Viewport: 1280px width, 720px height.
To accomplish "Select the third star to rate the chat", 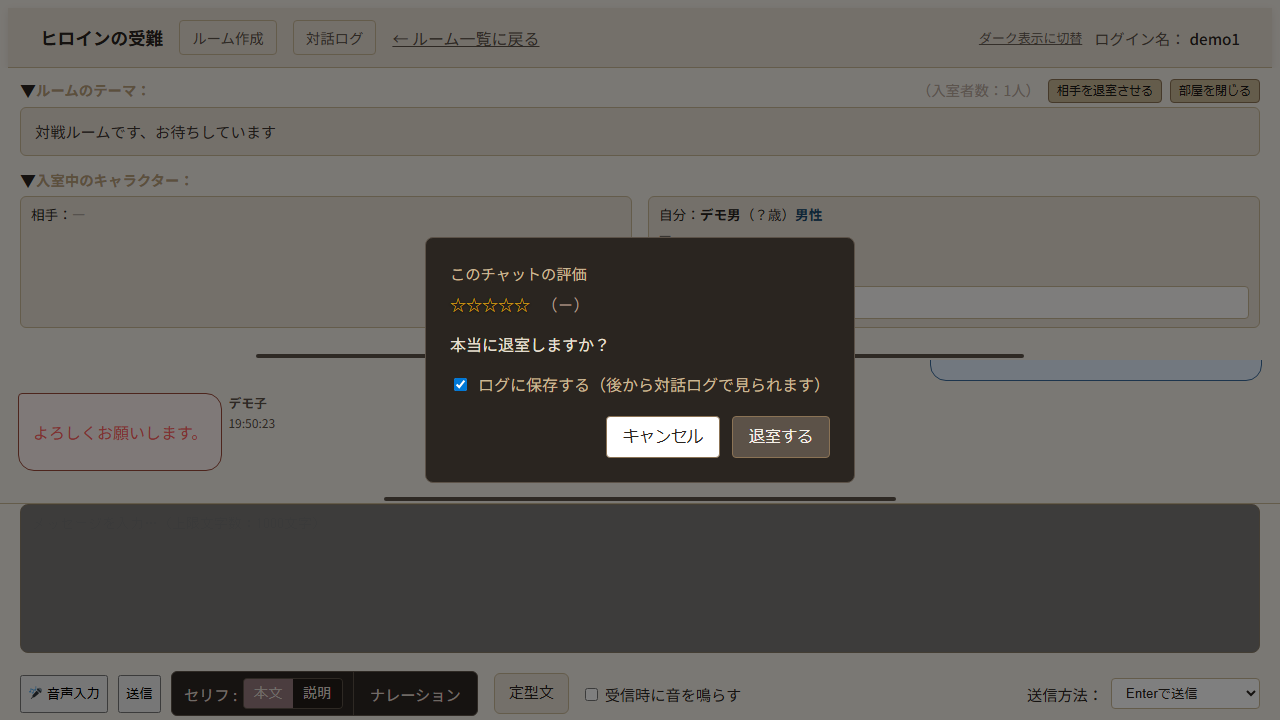I will point(490,305).
